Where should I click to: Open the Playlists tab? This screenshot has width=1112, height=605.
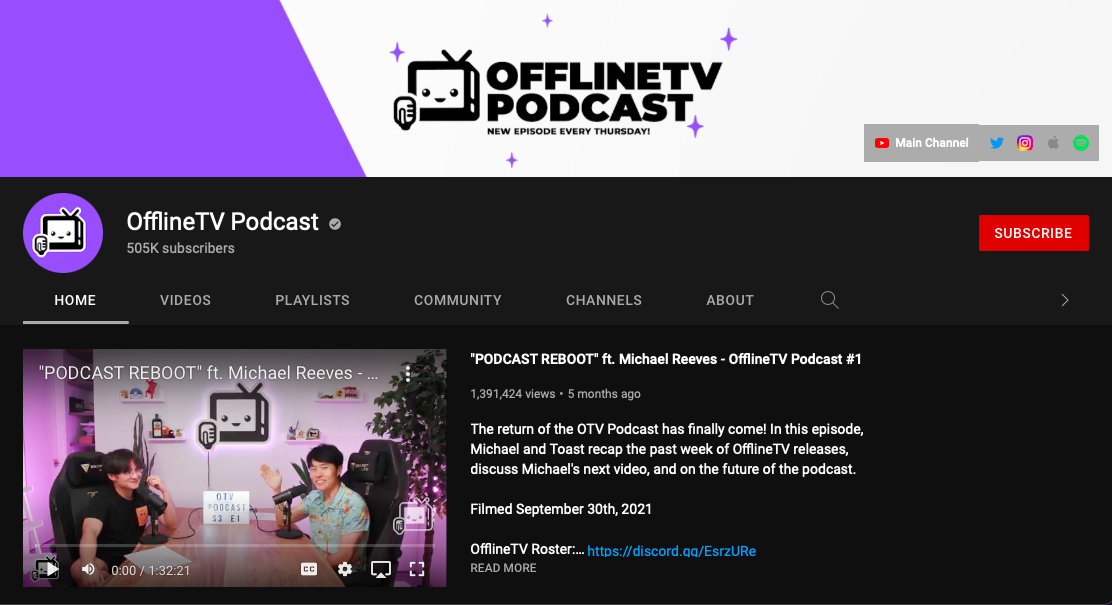point(312,300)
